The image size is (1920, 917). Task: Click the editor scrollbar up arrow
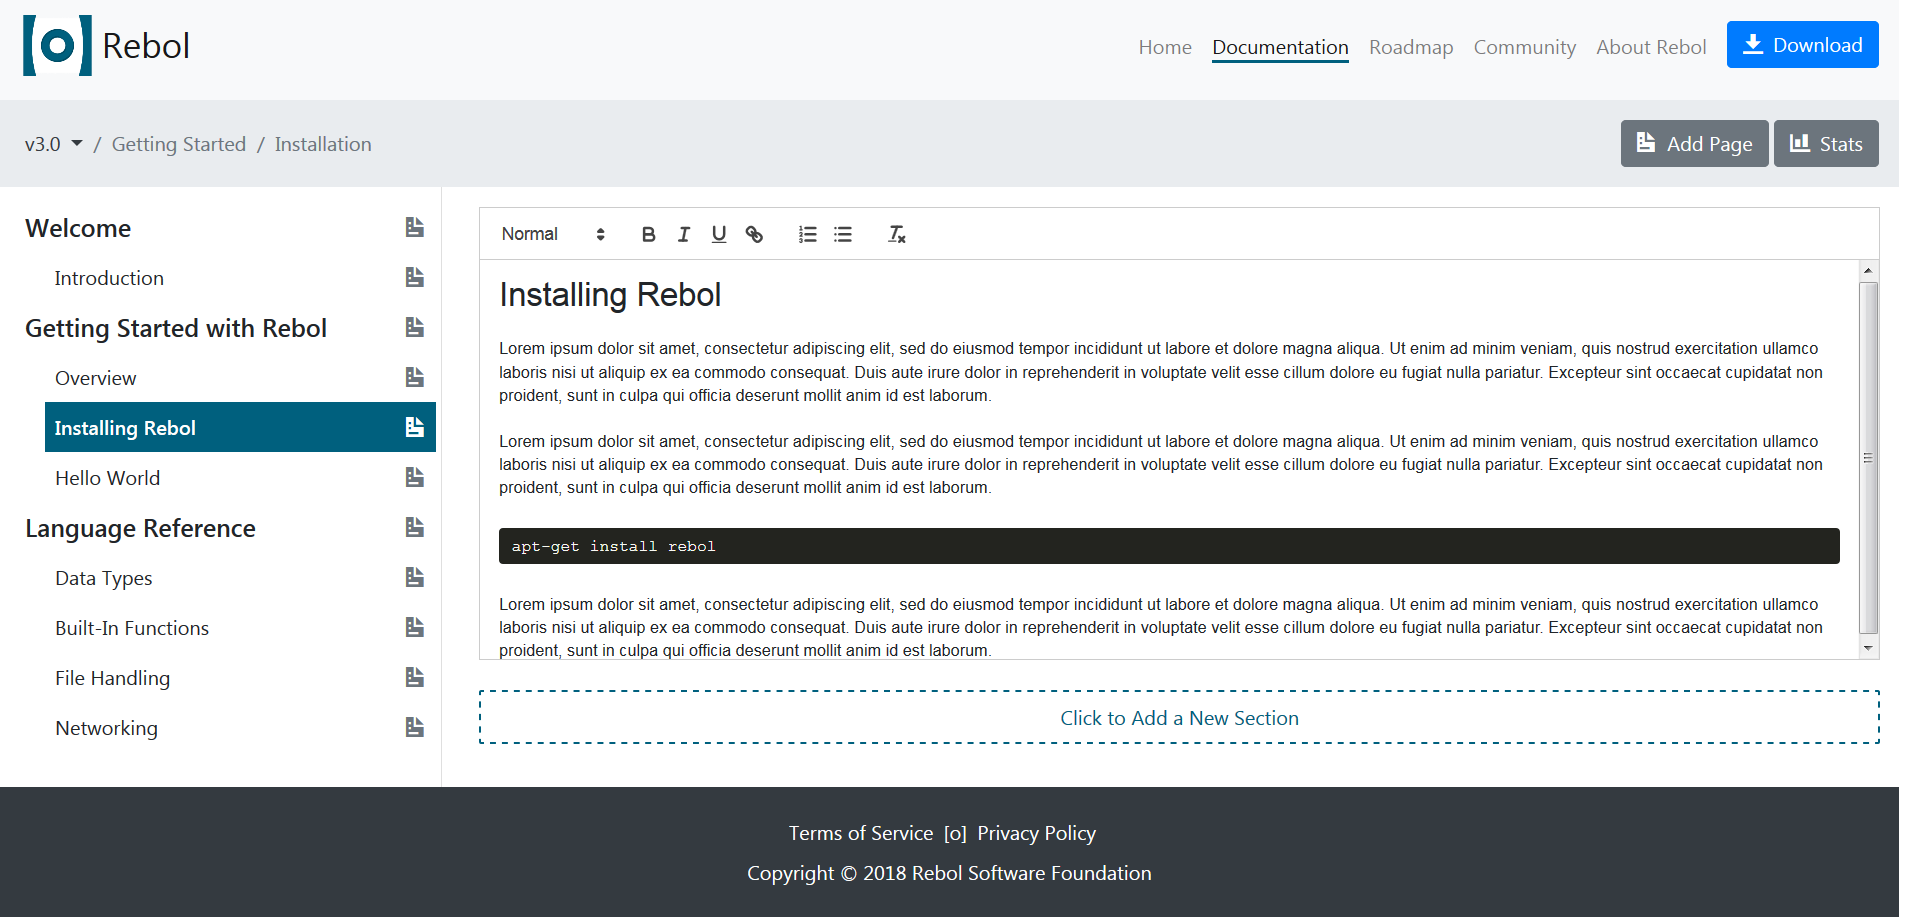(1868, 271)
